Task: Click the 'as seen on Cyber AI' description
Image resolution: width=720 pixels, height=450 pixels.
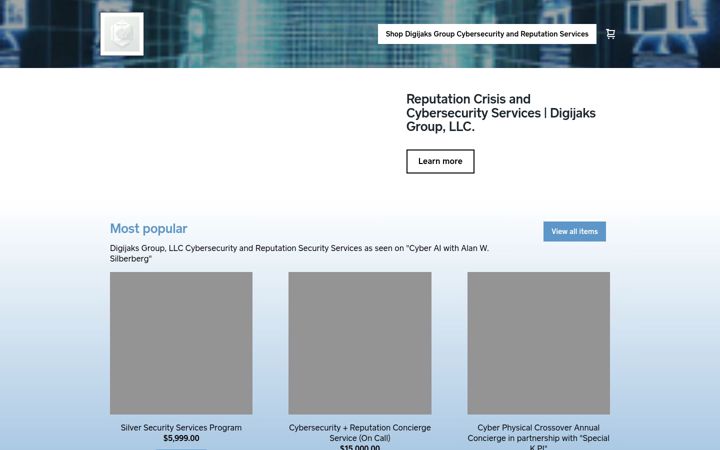Action: coord(299,253)
